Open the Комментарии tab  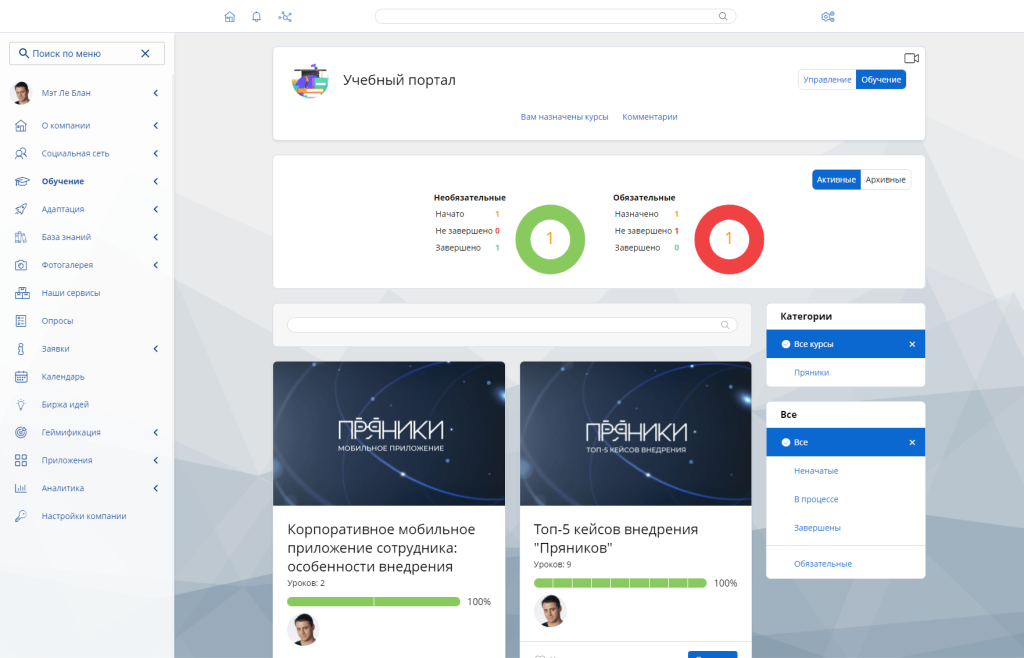point(649,117)
